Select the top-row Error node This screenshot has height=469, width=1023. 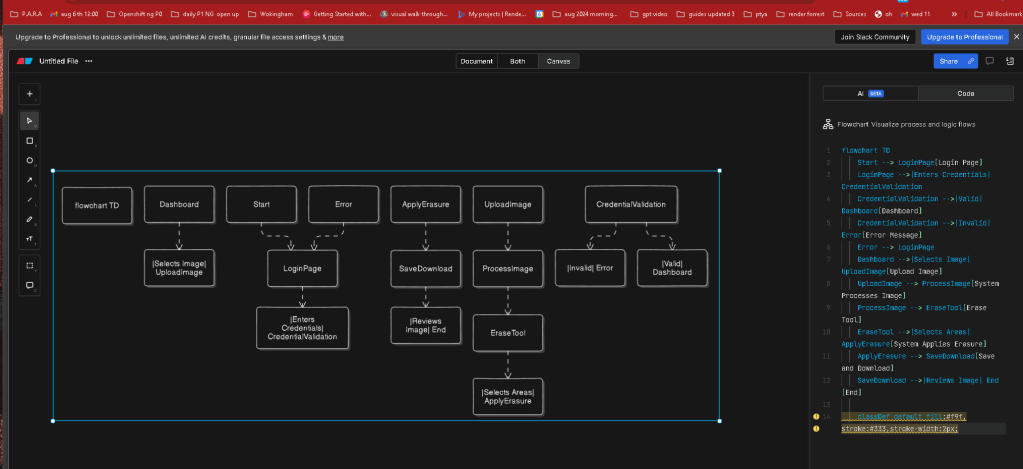(x=343, y=204)
